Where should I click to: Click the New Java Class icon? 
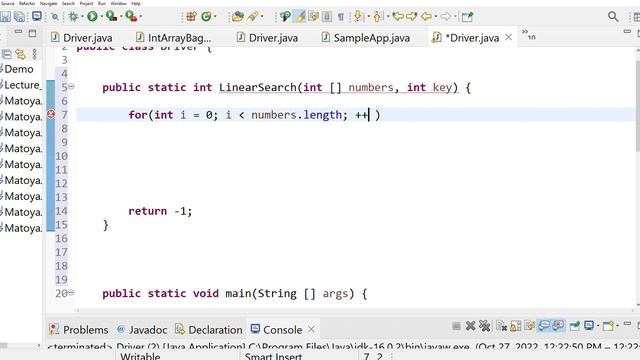click(x=207, y=16)
